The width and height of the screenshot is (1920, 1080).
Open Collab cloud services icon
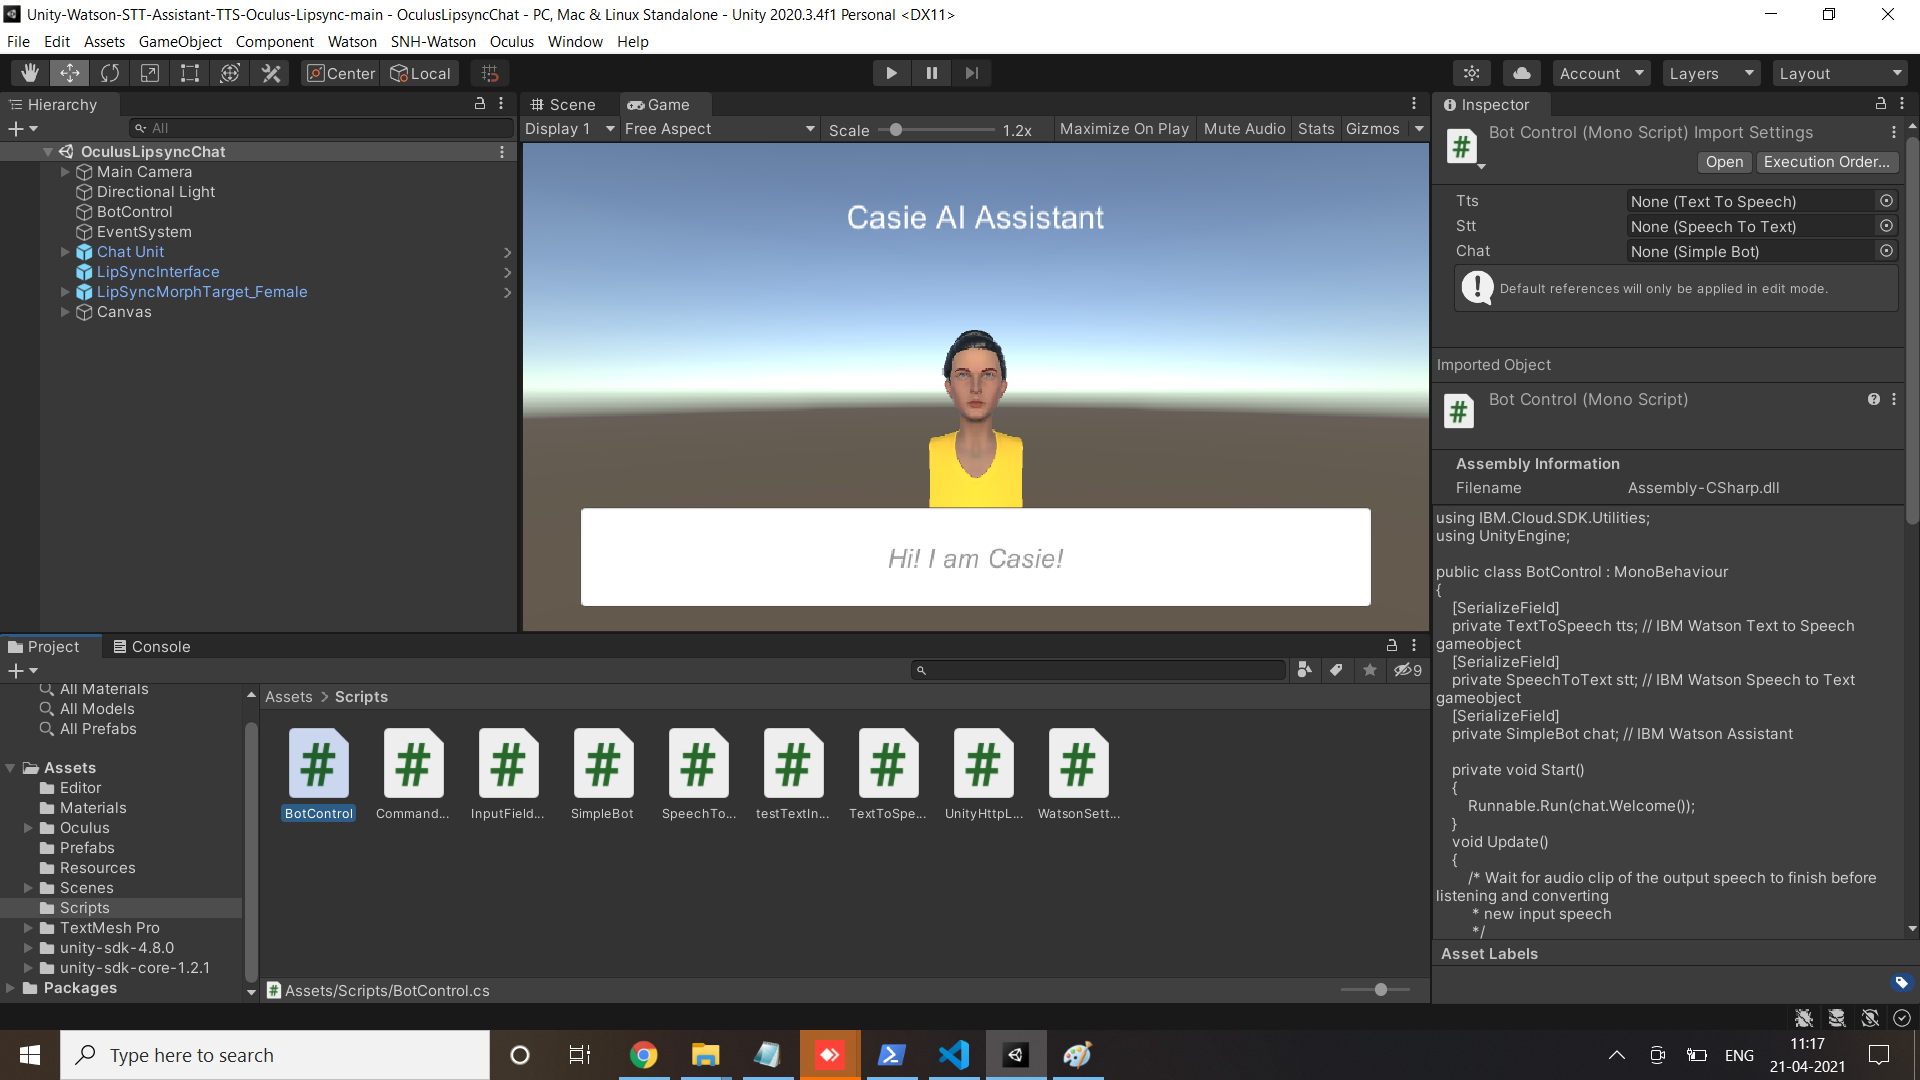[1521, 73]
